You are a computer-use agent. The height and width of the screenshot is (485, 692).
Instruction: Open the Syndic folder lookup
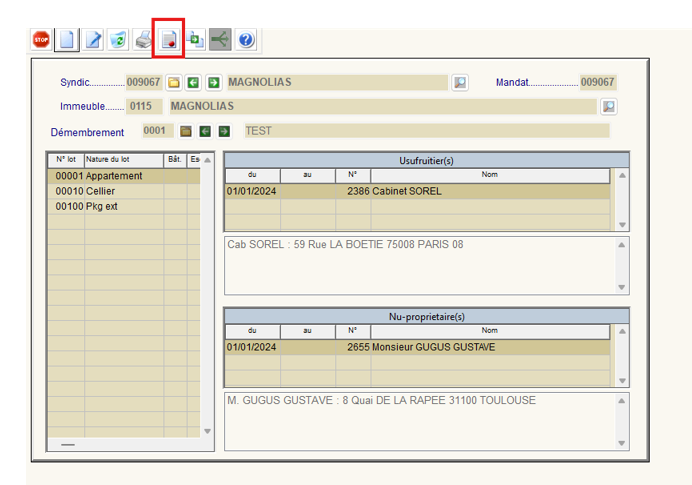173,82
